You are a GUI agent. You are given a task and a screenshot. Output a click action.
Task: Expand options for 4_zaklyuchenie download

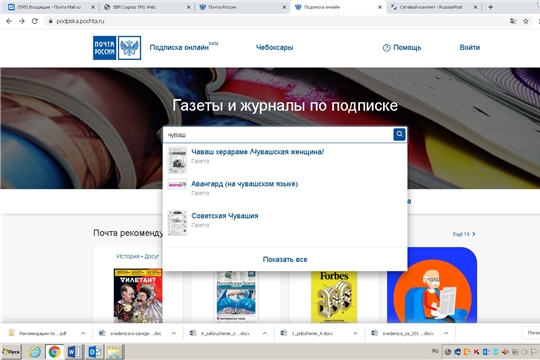click(264, 333)
